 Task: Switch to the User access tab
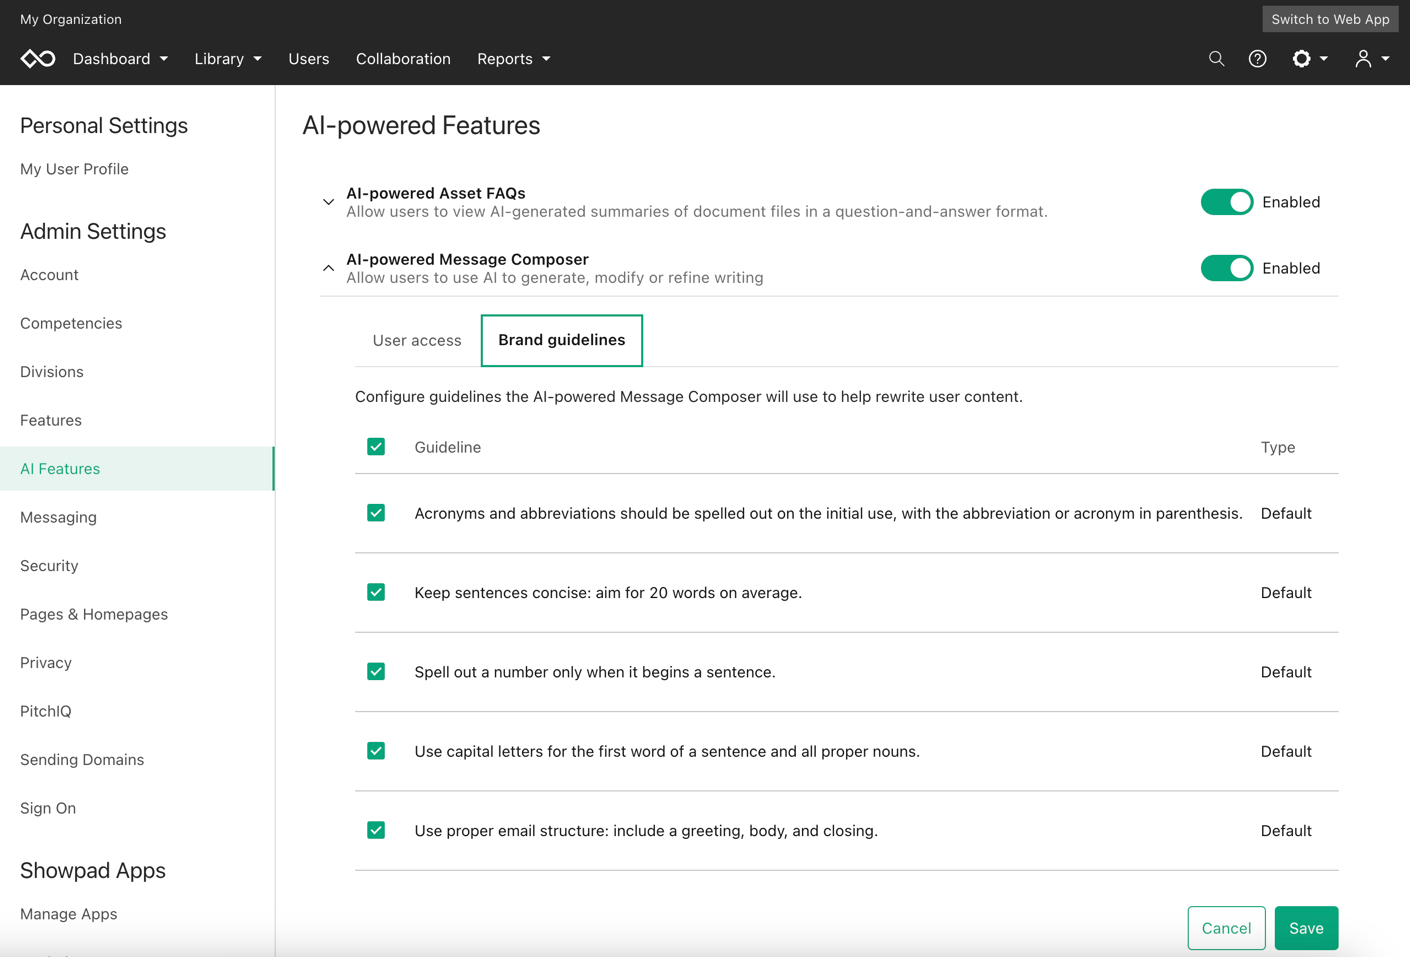click(x=417, y=340)
